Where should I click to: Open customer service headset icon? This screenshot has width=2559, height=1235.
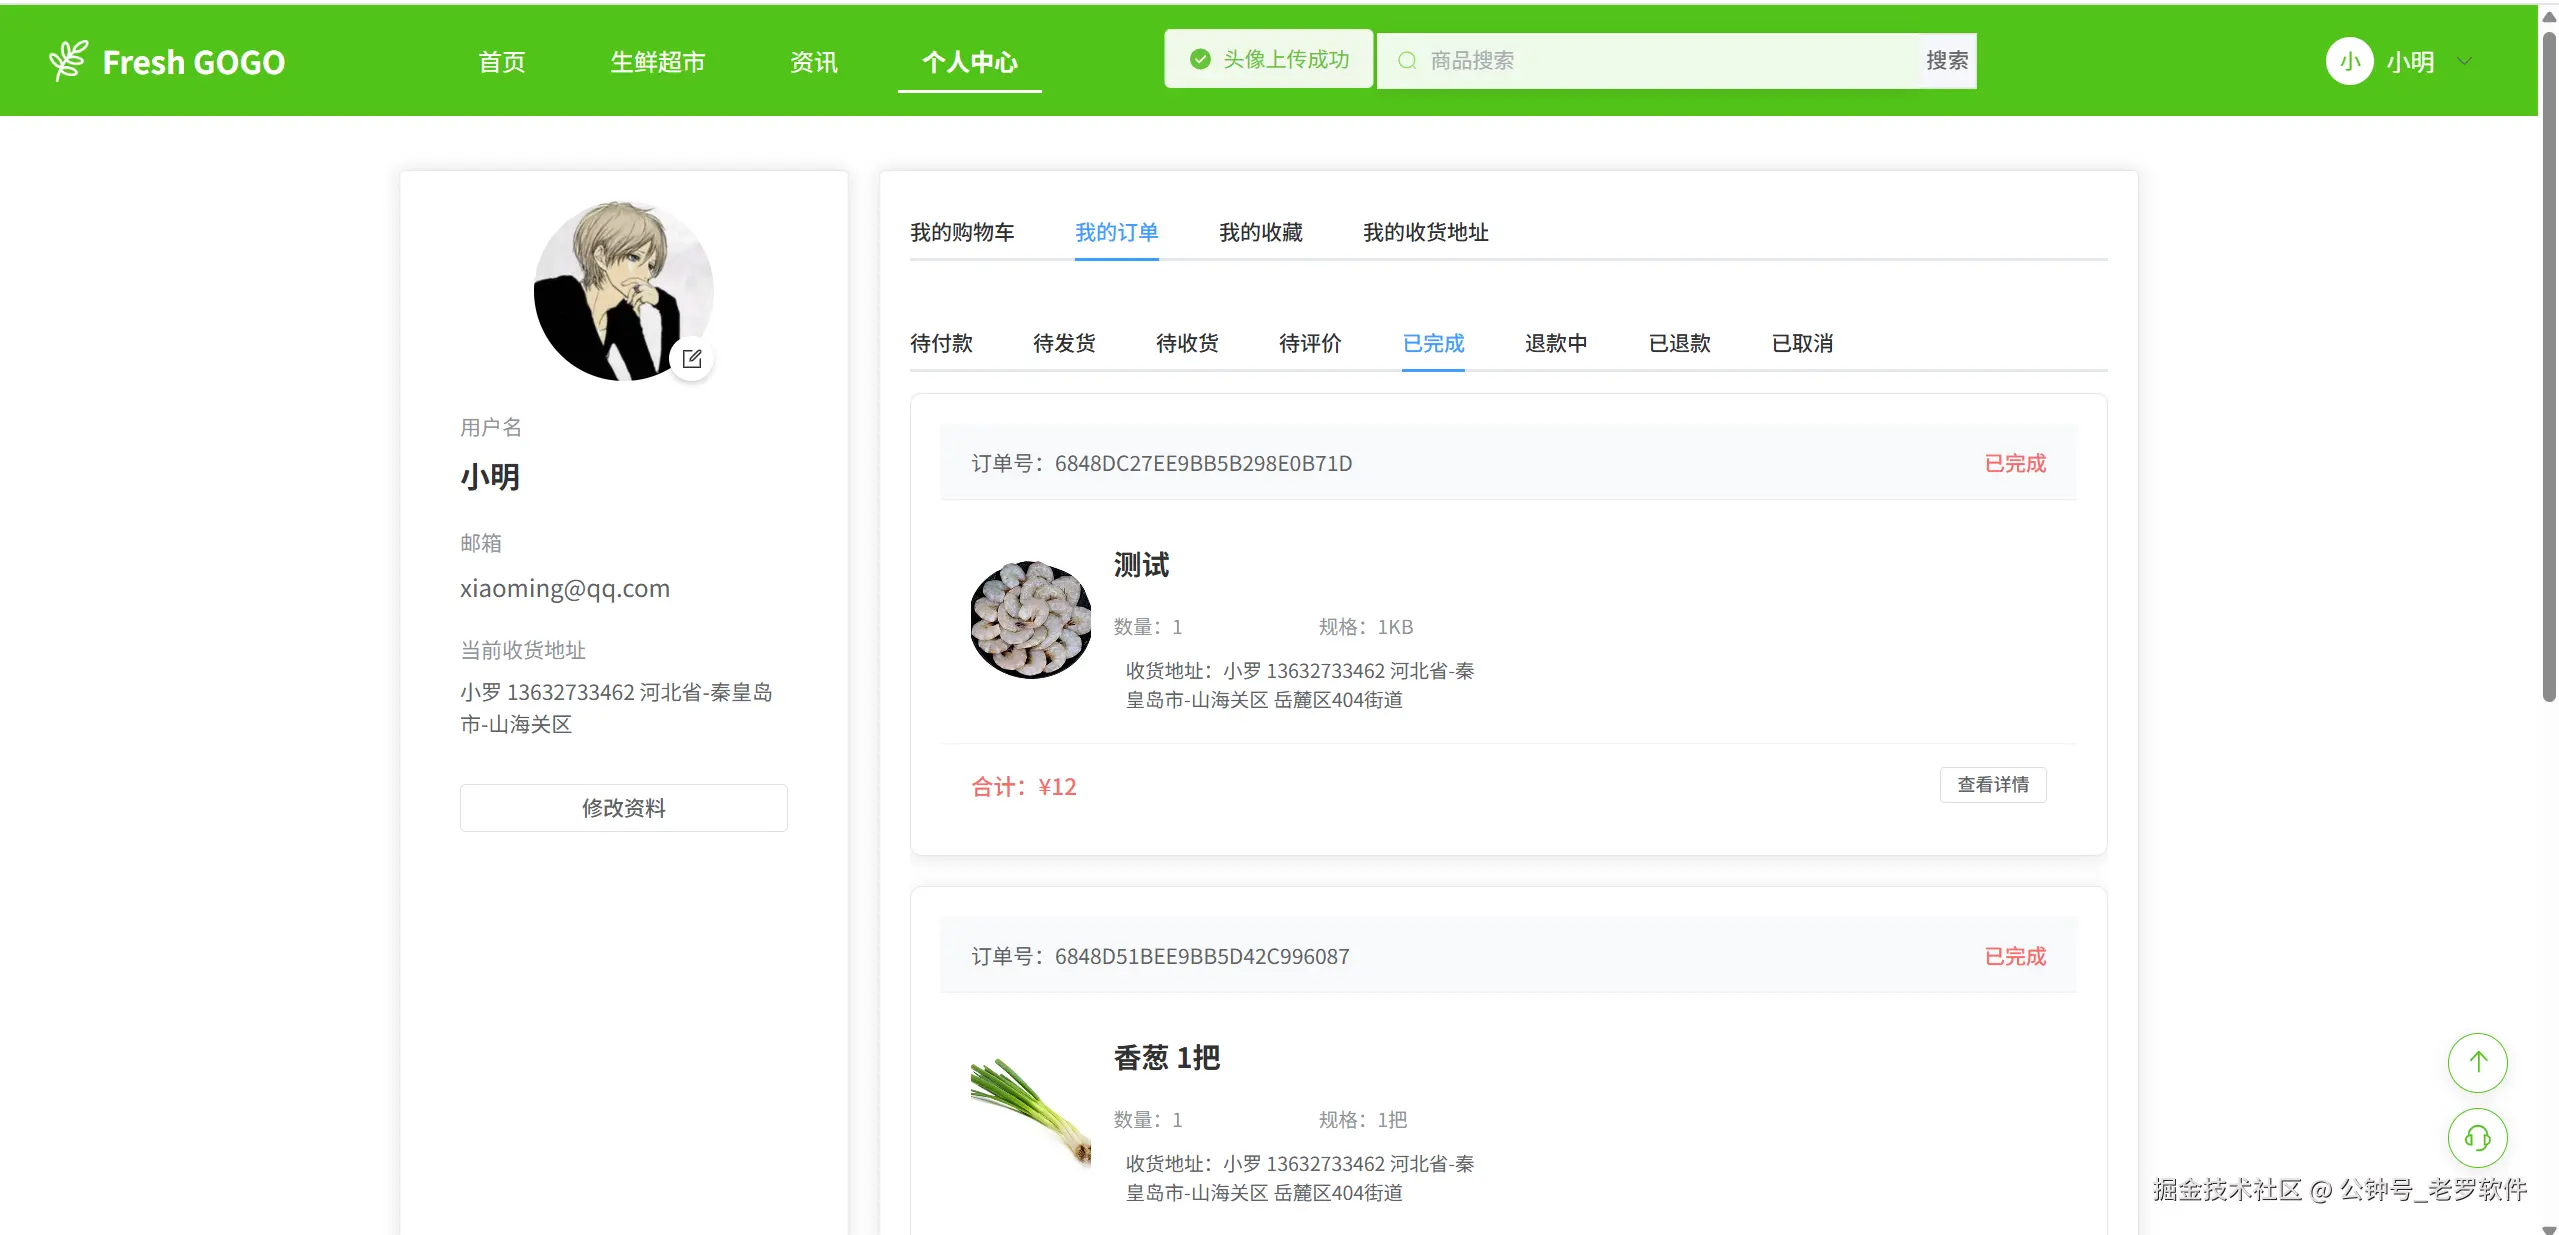tap(2476, 1137)
